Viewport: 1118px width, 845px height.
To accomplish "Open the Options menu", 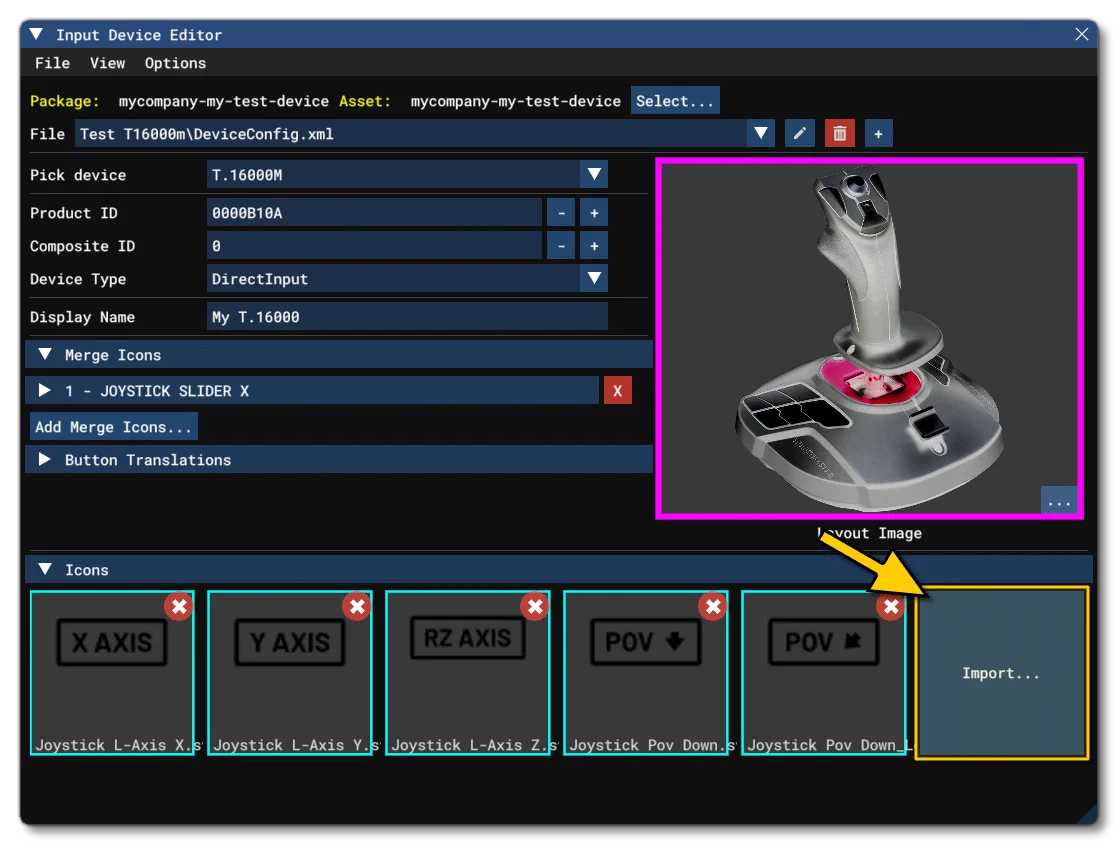I will coord(175,63).
